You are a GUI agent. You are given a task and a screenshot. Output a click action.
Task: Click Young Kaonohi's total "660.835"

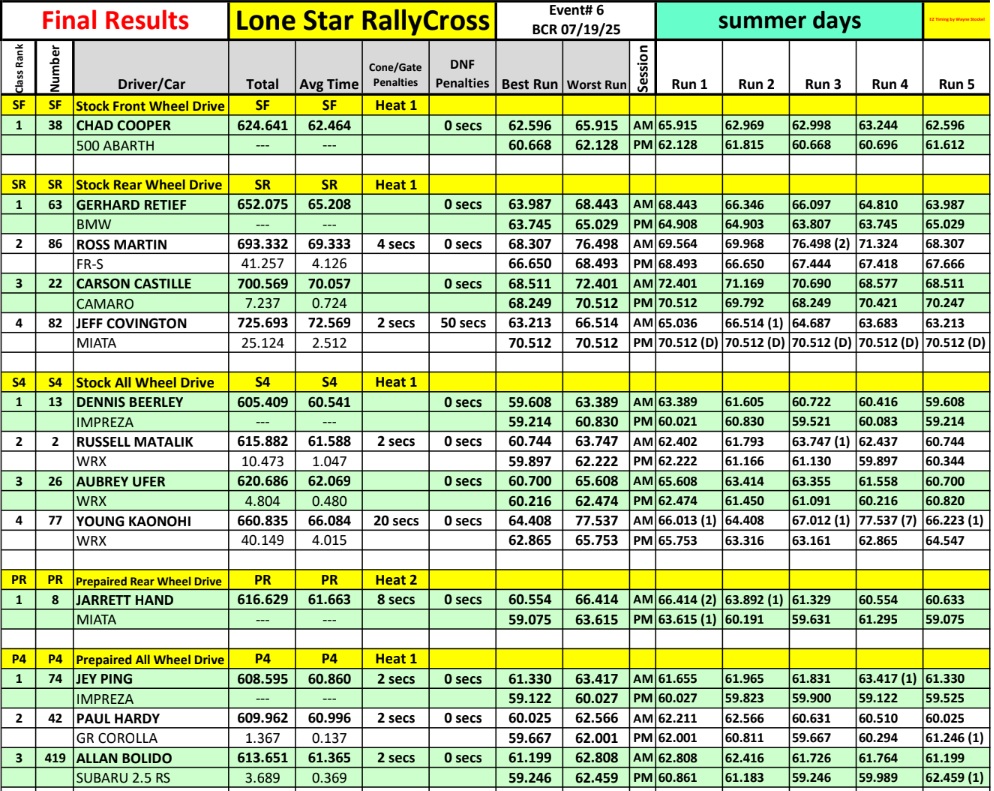pos(262,520)
